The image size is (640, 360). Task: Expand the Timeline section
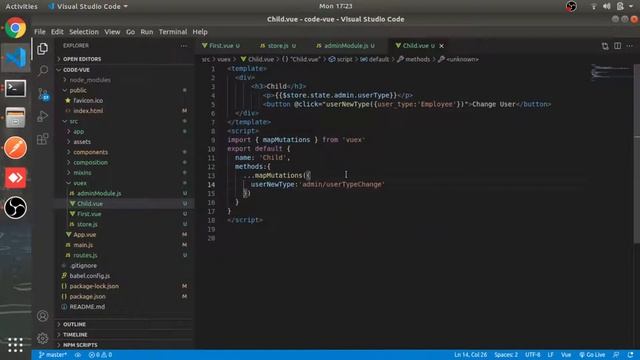click(124, 334)
